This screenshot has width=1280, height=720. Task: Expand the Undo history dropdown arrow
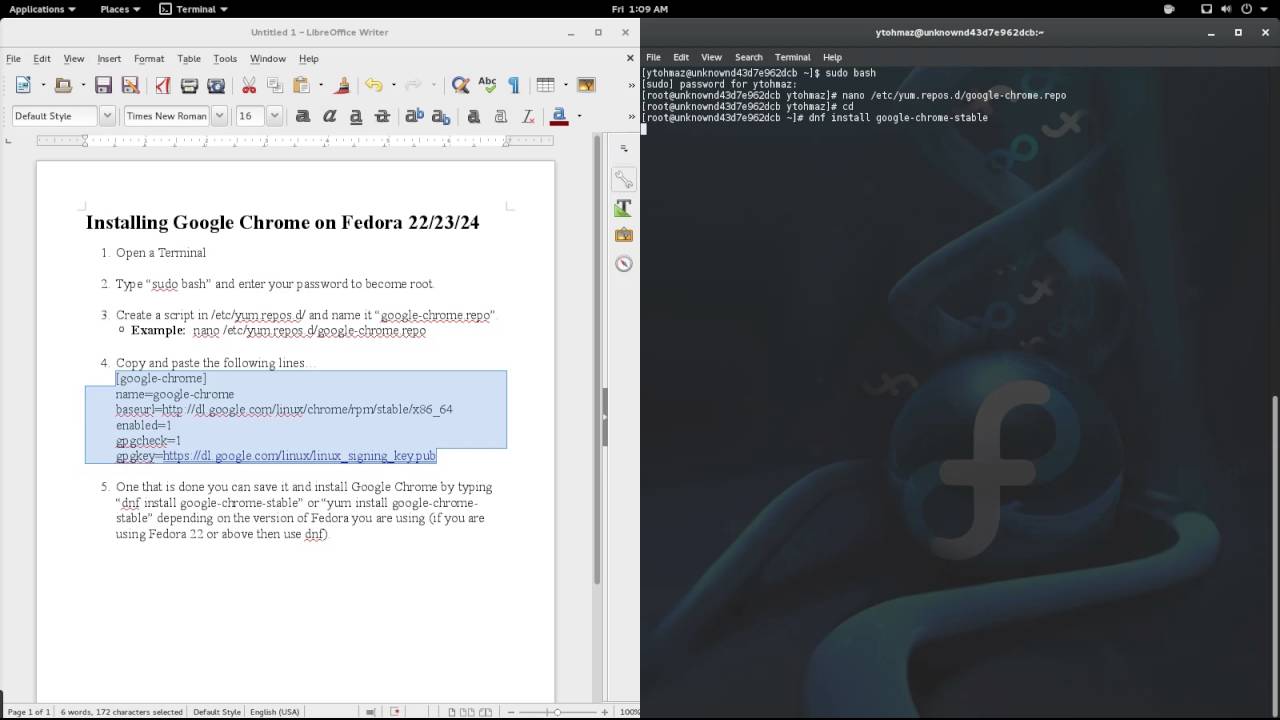click(393, 86)
